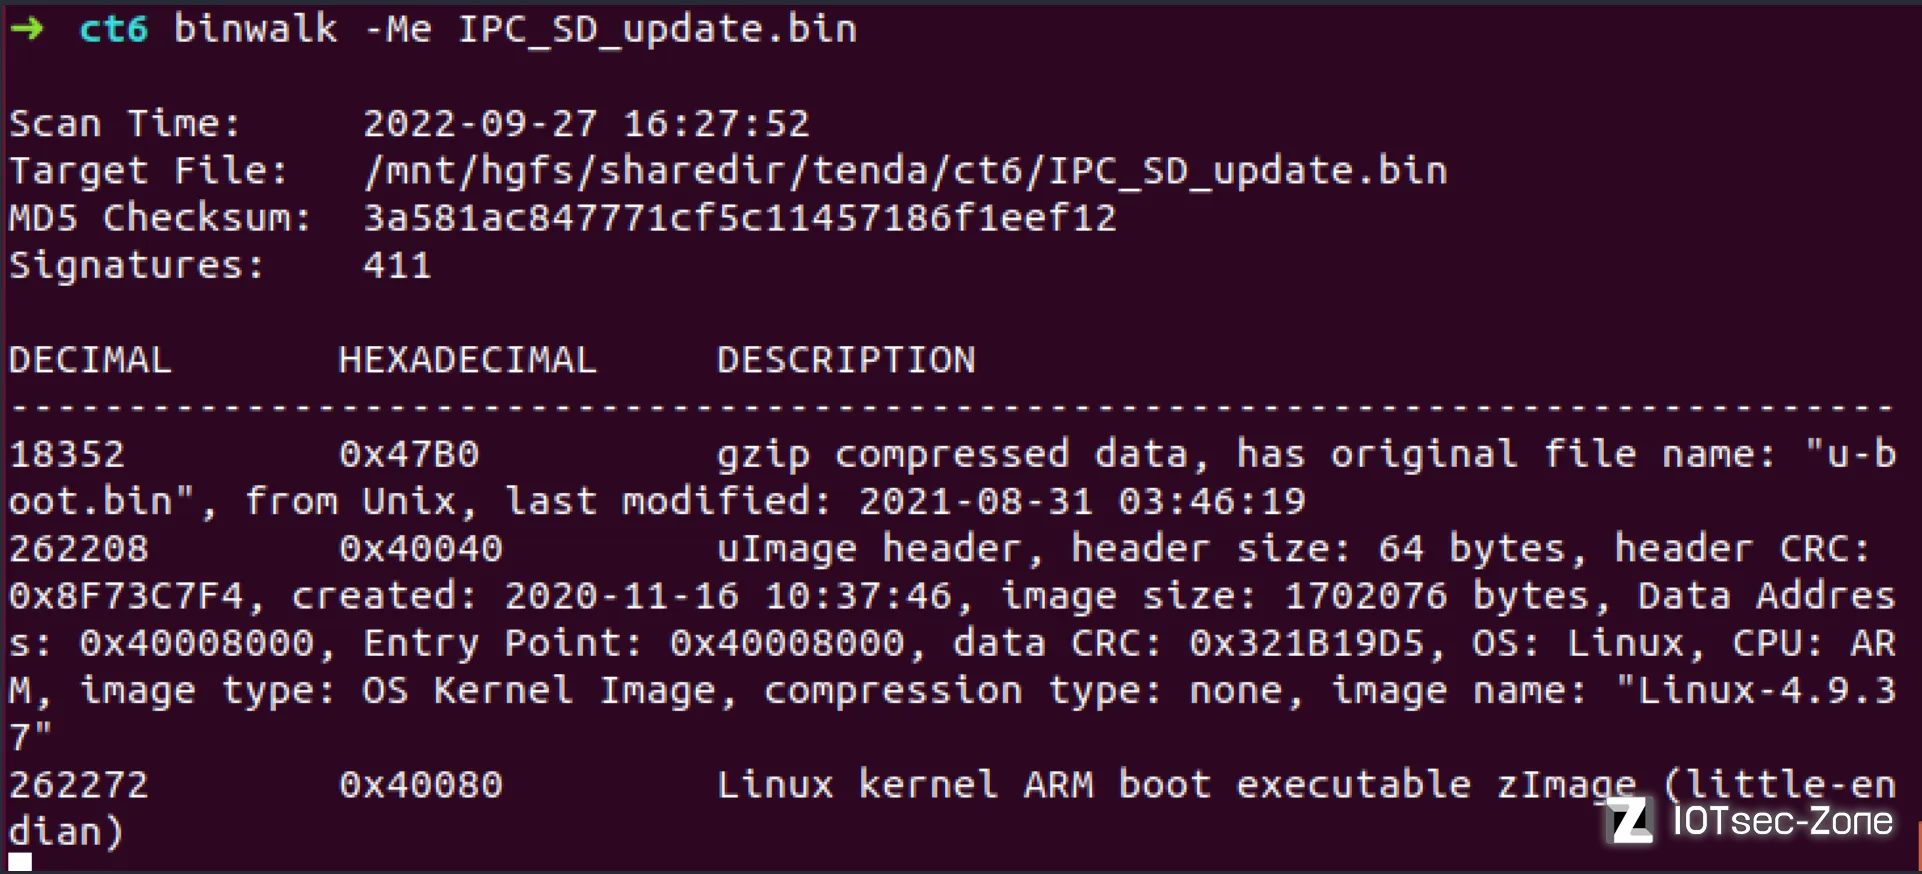Image resolution: width=1922 pixels, height=874 pixels.
Task: Click the decimal offset 18352
Action: [x=67, y=455]
